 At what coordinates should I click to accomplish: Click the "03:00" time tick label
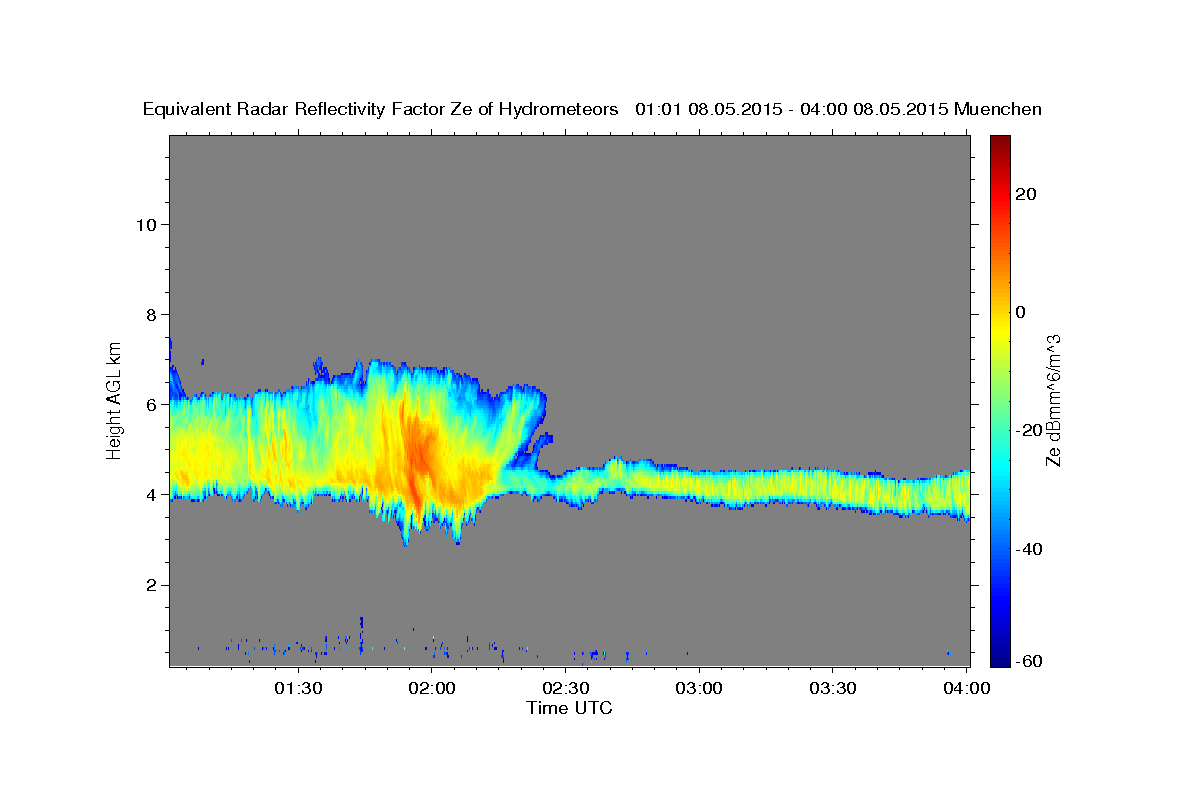click(x=699, y=688)
